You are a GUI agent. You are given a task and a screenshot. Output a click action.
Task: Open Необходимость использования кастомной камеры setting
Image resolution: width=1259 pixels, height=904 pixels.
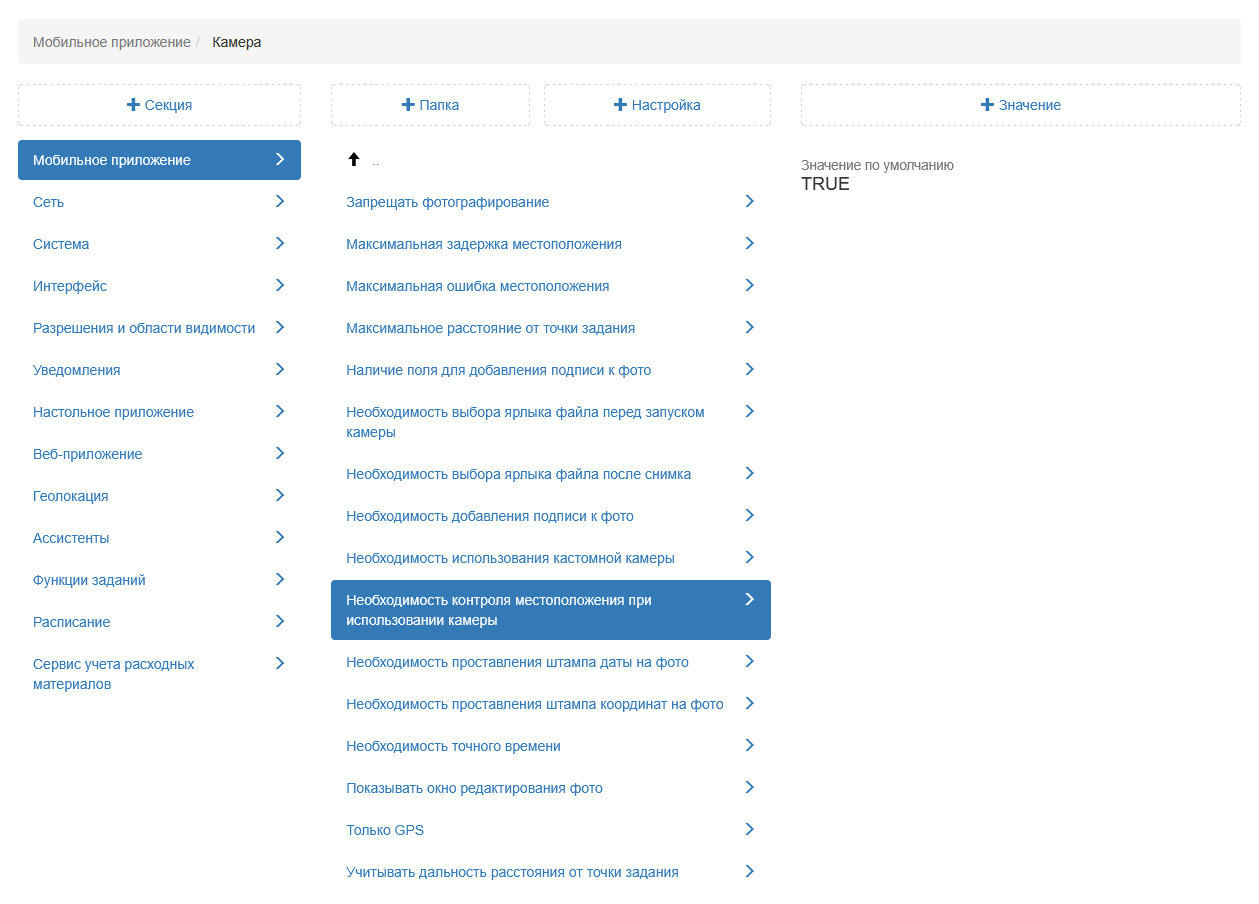[x=510, y=558]
